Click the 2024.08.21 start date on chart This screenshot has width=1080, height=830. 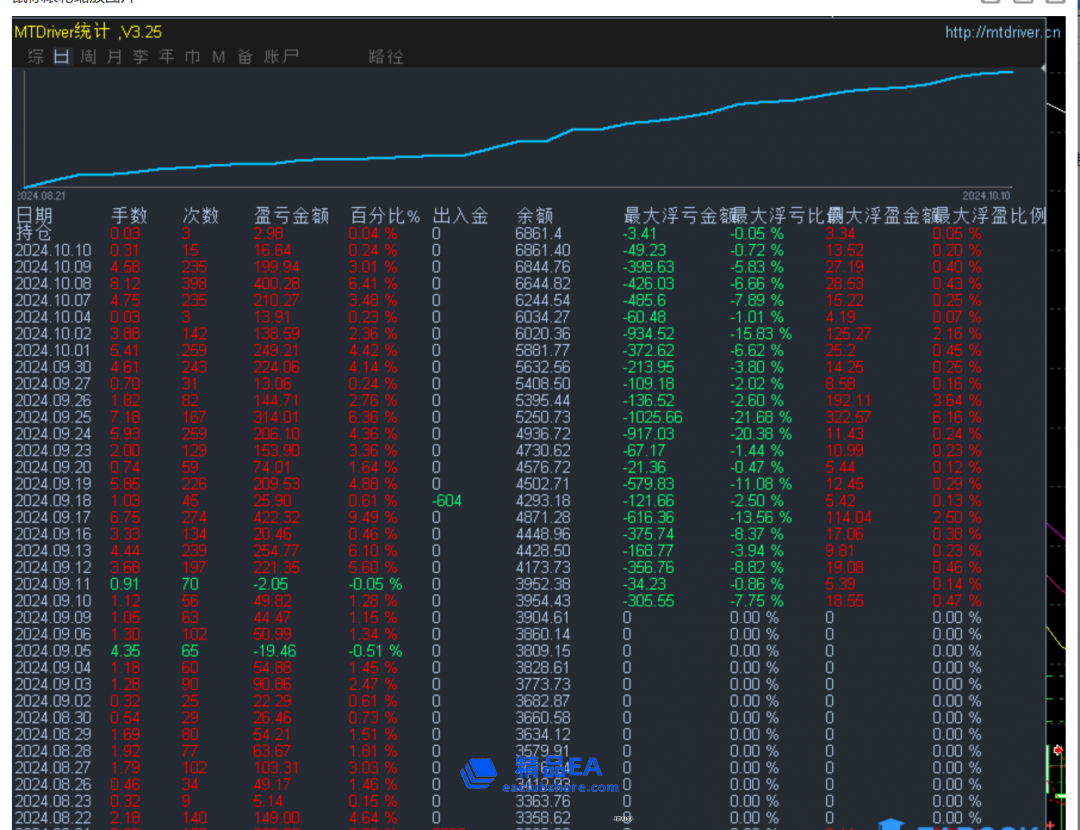click(x=42, y=195)
